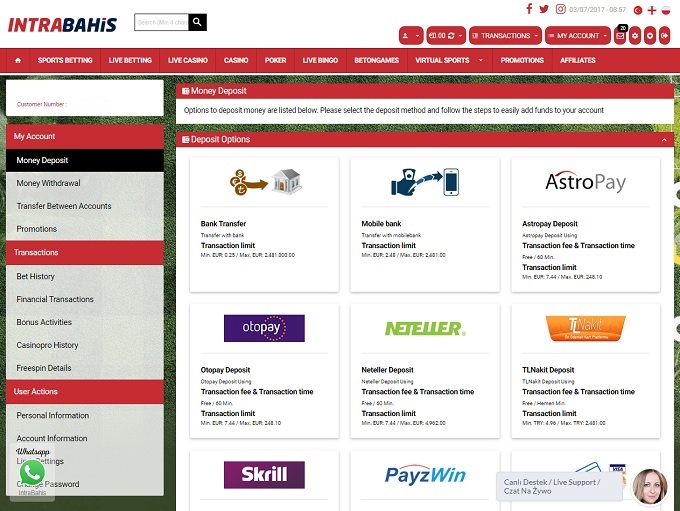The image size is (680, 511).
Task: Open WhatsApp live support icon
Action: 32,472
